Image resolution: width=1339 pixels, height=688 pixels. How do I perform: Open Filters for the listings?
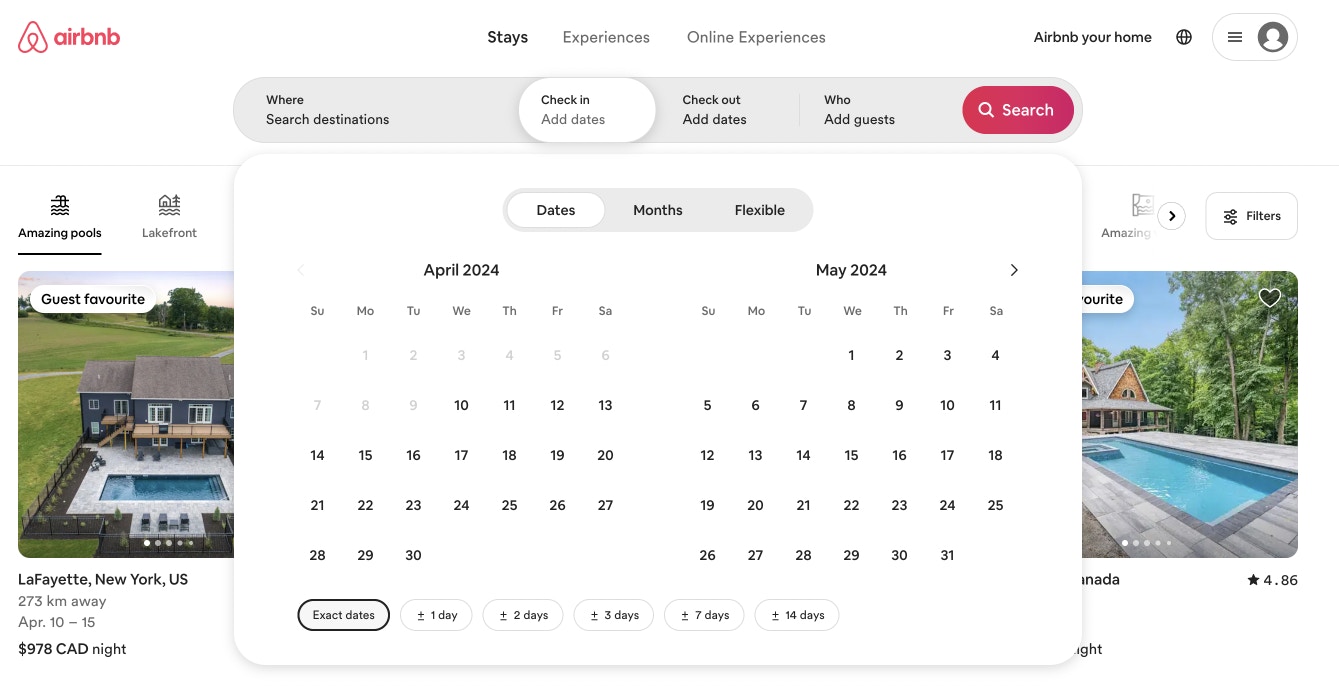(1251, 216)
